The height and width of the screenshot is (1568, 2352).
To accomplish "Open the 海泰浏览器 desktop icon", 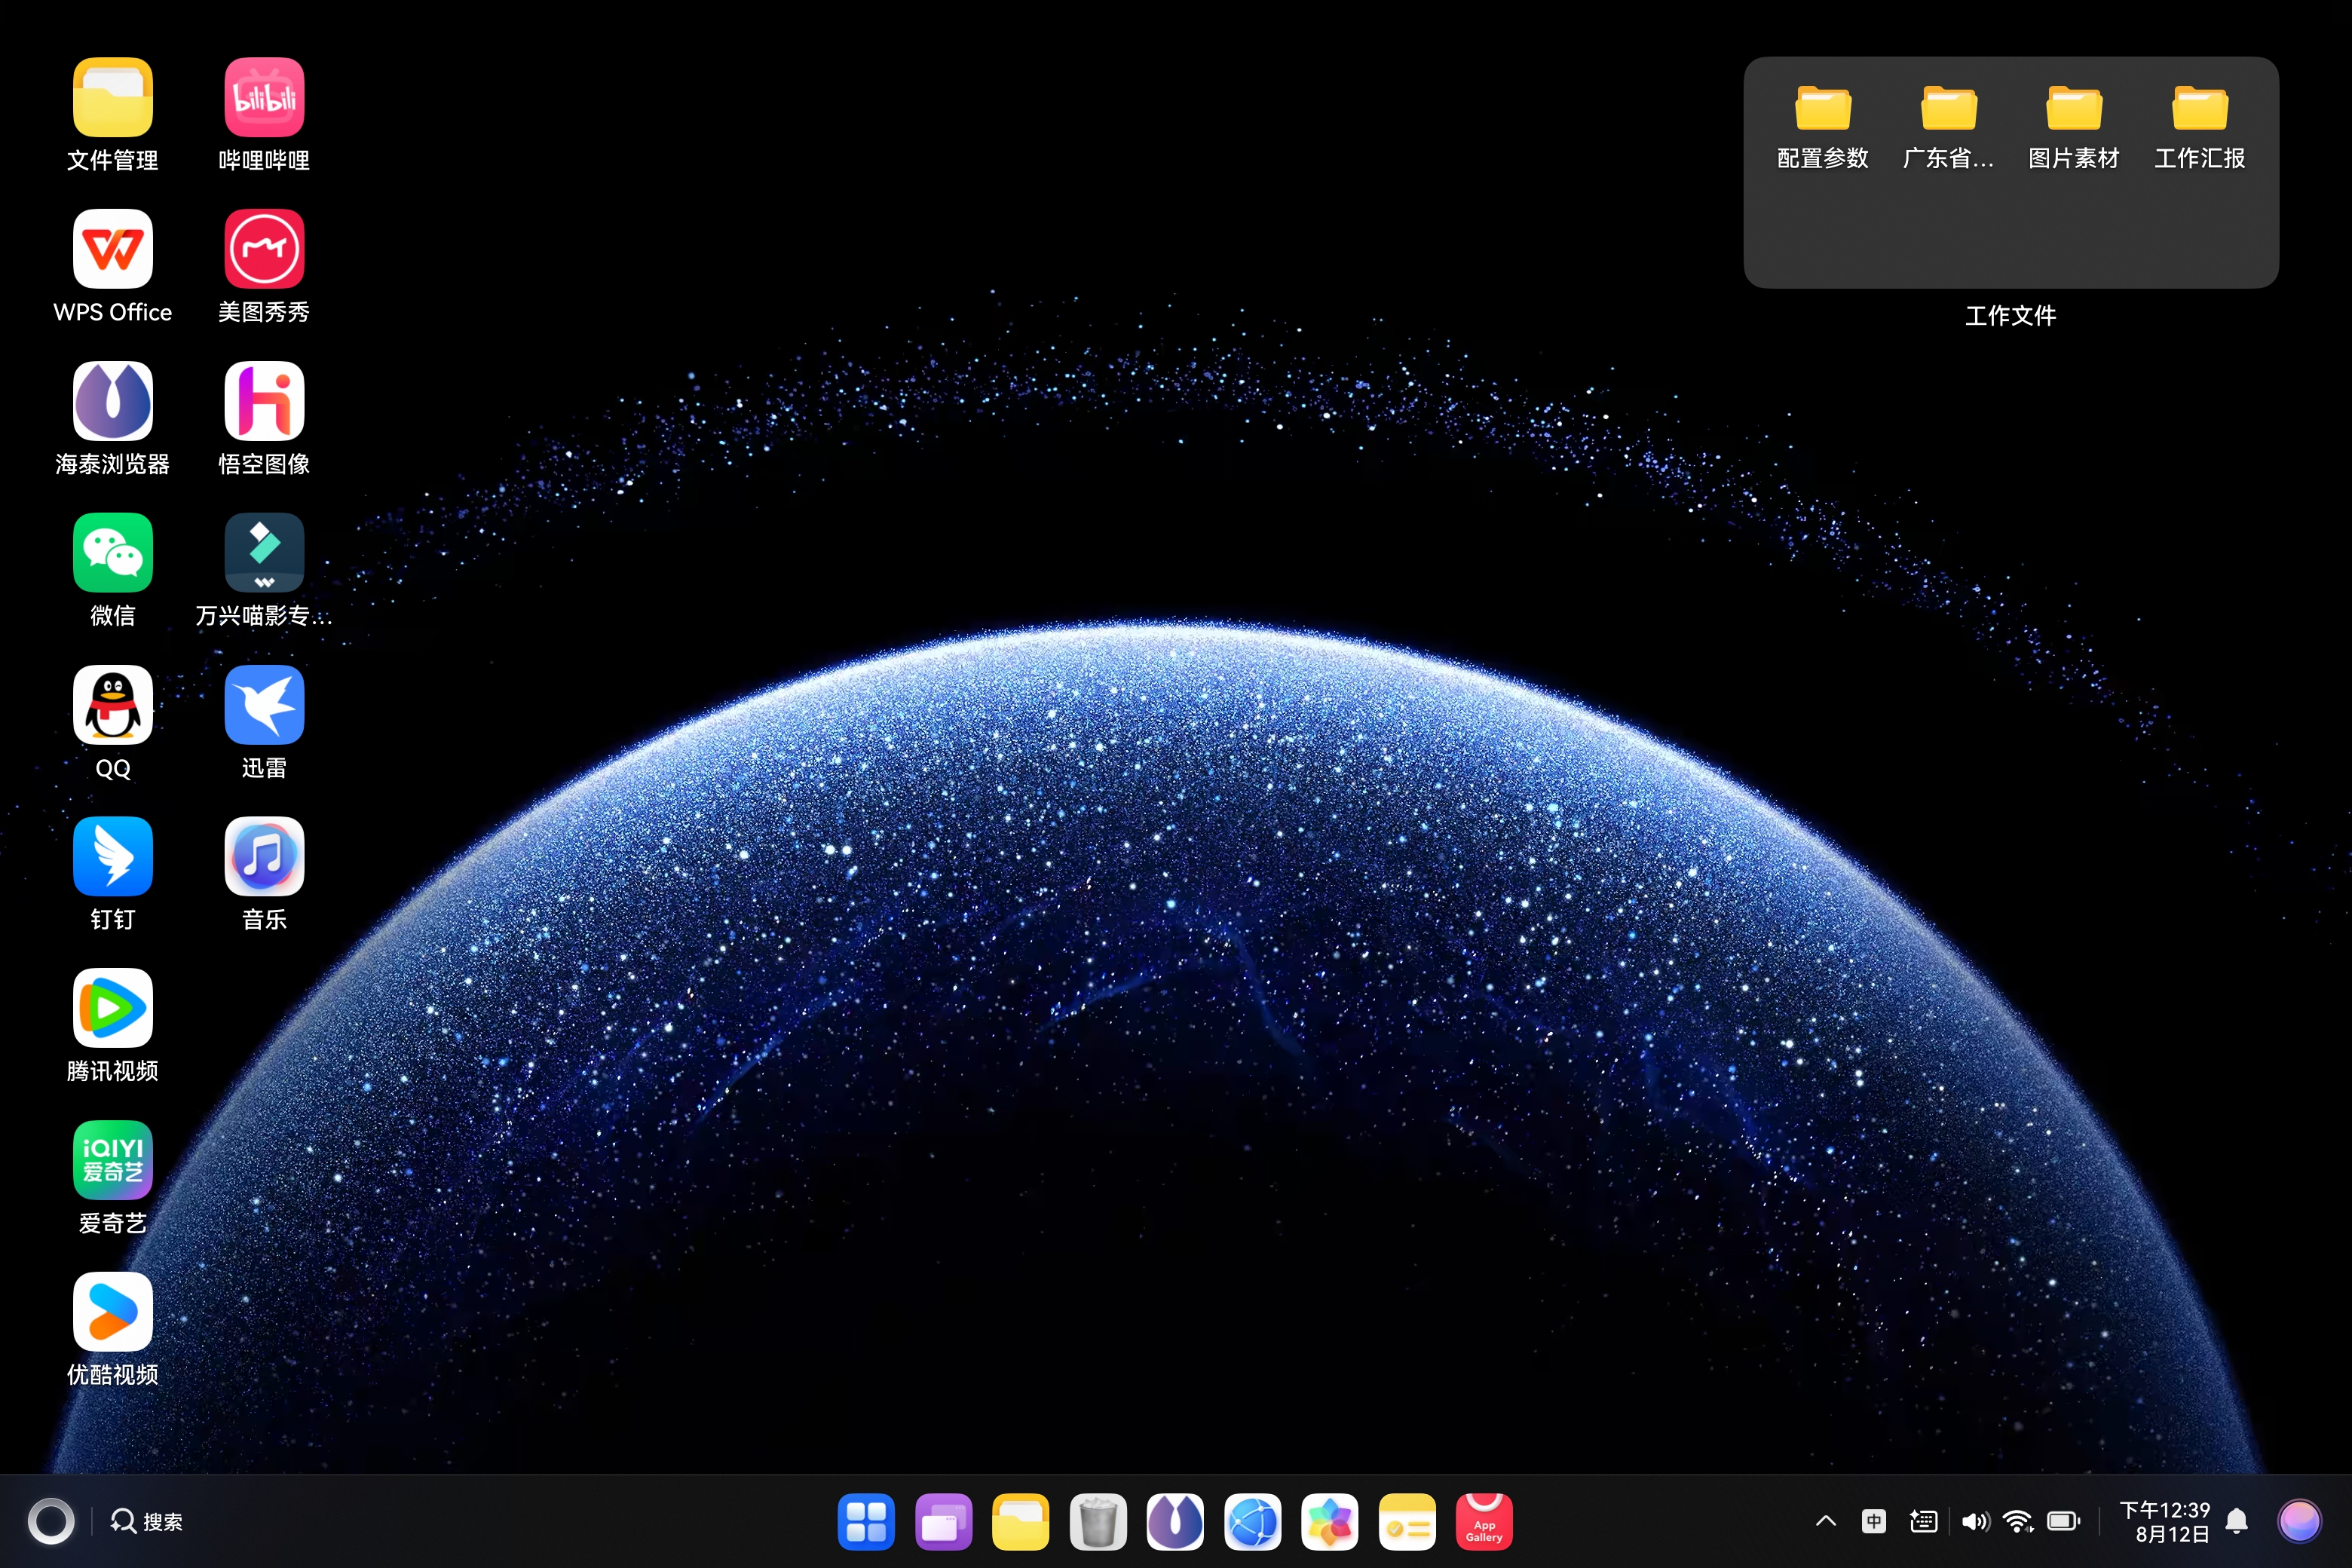I will pyautogui.click(x=112, y=401).
